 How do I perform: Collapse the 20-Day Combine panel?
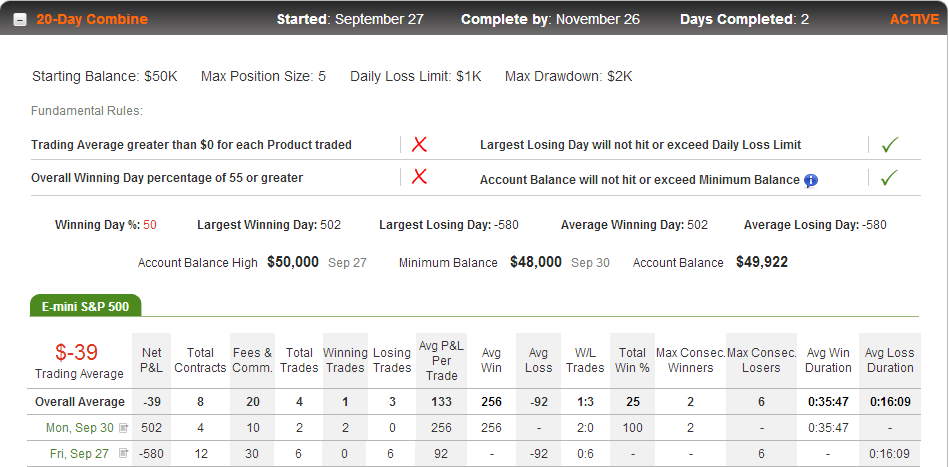tap(20, 20)
